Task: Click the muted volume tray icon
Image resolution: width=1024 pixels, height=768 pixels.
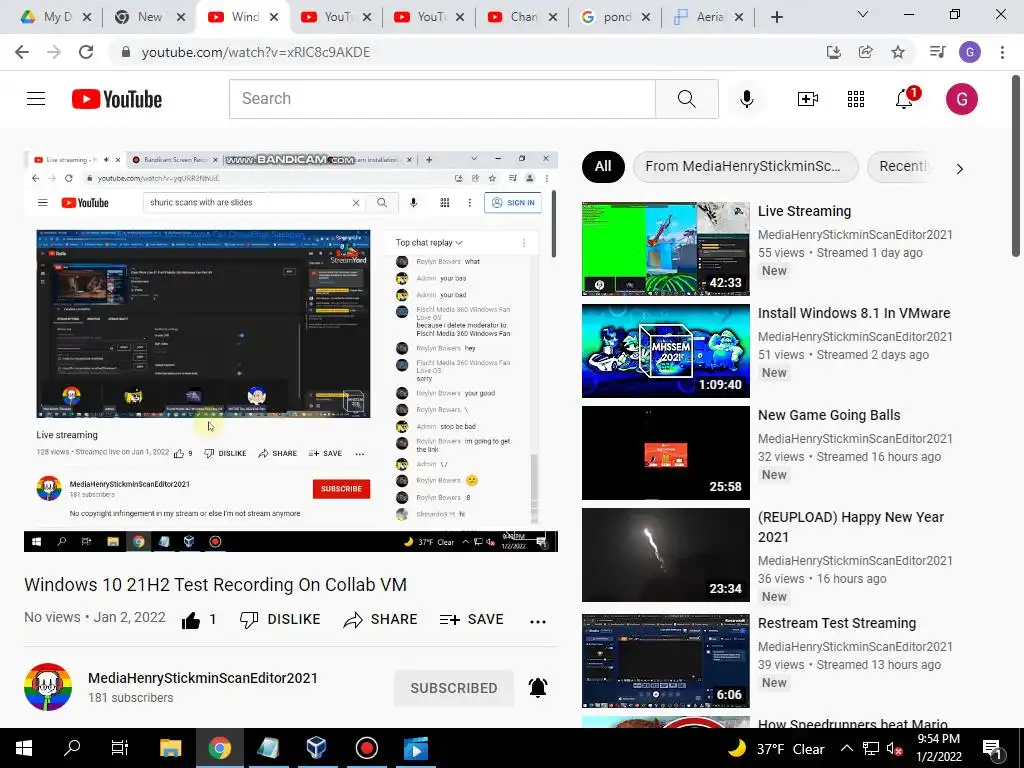Action: (x=895, y=749)
